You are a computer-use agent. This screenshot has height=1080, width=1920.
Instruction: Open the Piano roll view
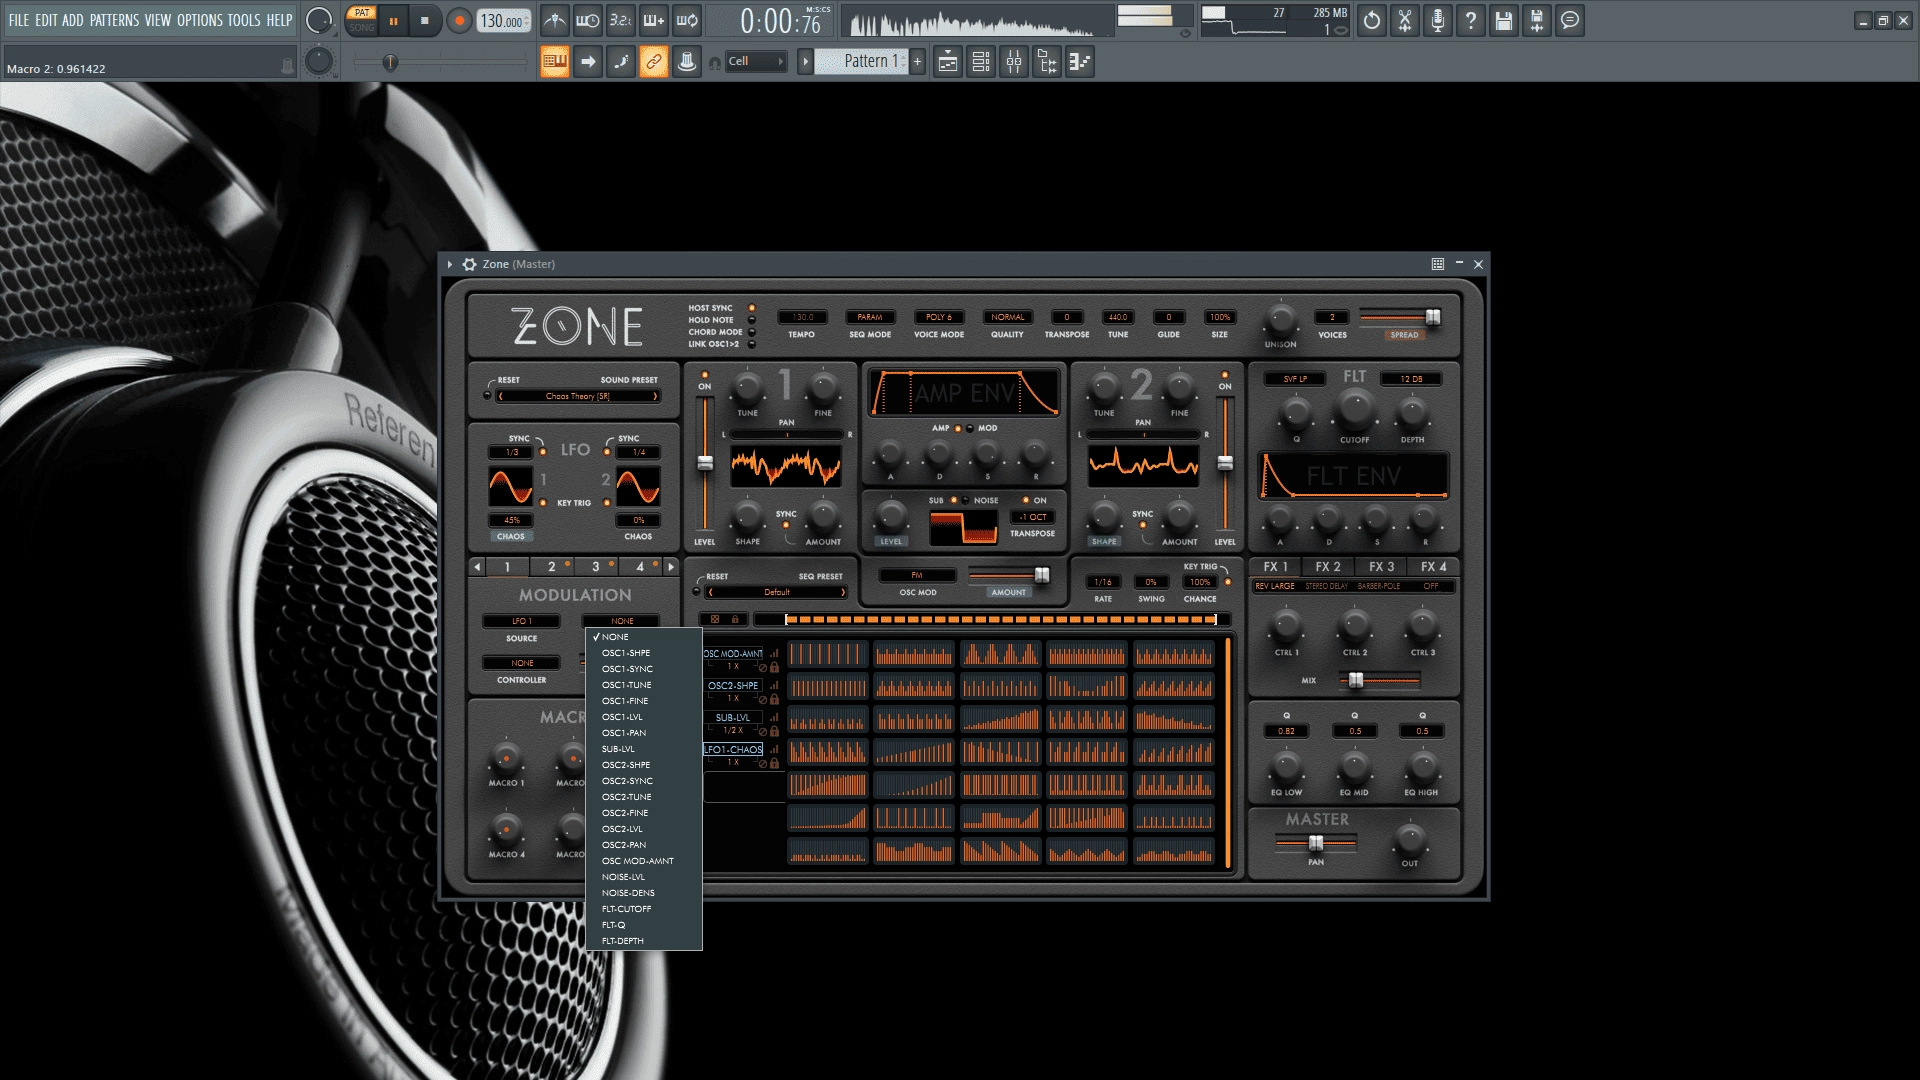(x=1080, y=62)
